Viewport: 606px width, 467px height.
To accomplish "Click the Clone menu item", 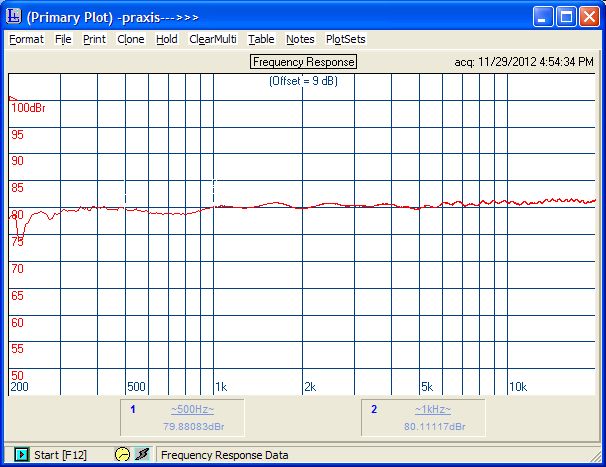I will click(x=131, y=39).
